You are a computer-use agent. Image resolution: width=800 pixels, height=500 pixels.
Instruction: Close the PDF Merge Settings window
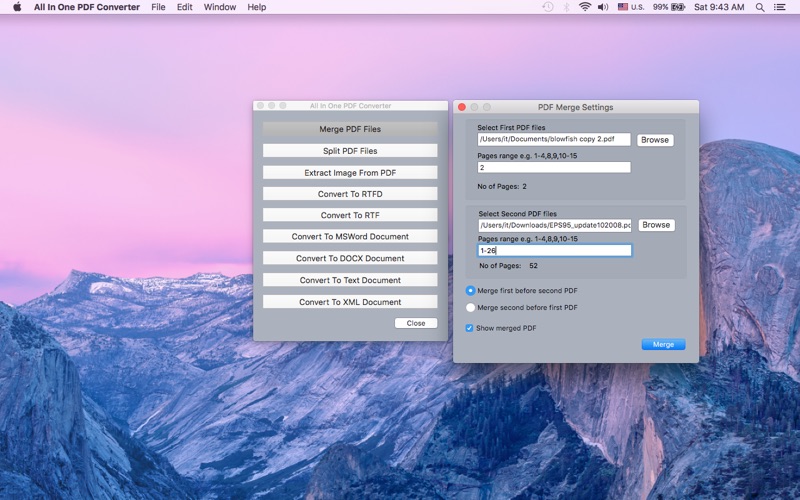[x=462, y=107]
